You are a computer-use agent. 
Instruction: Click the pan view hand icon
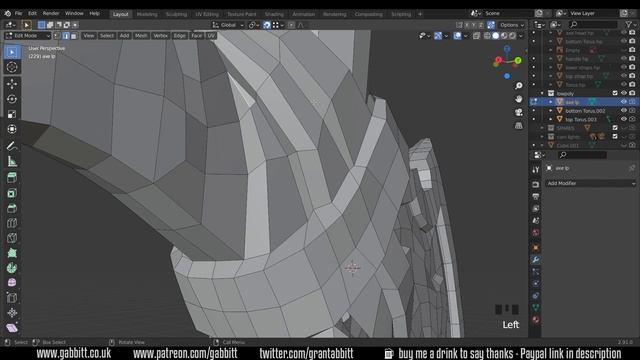coord(518,99)
